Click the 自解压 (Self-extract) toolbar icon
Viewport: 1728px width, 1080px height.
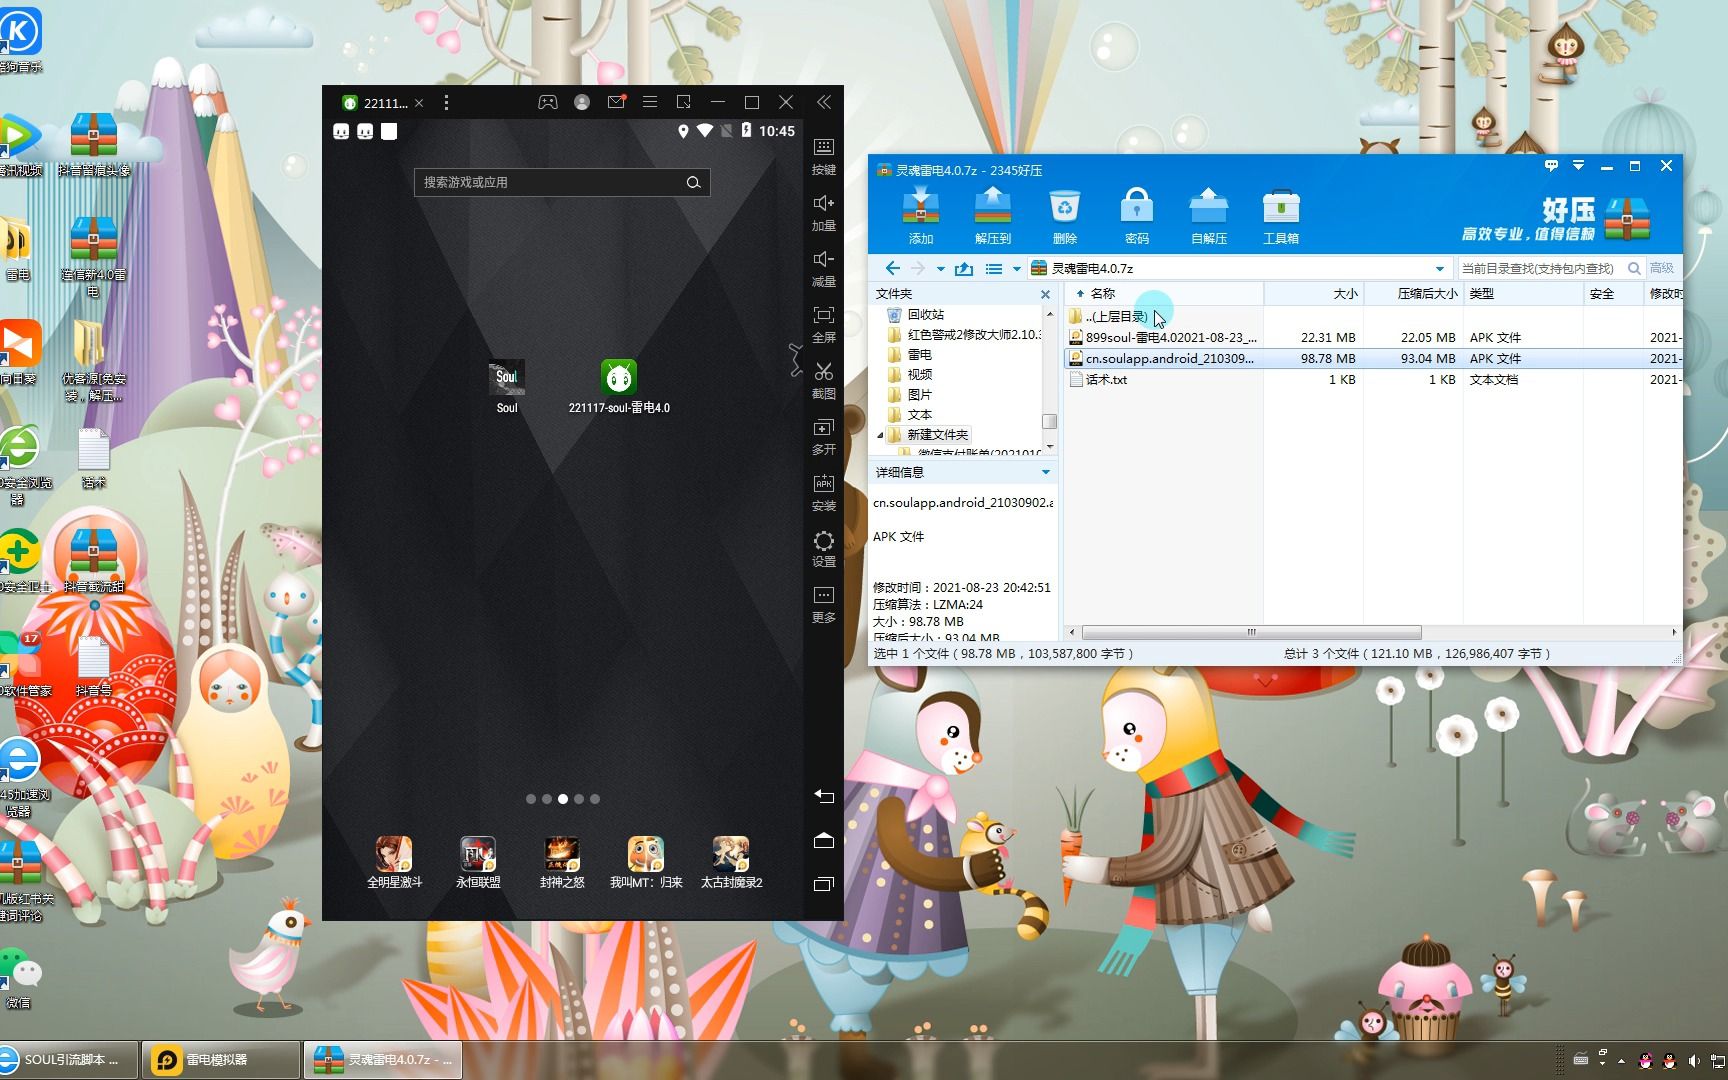click(1208, 216)
